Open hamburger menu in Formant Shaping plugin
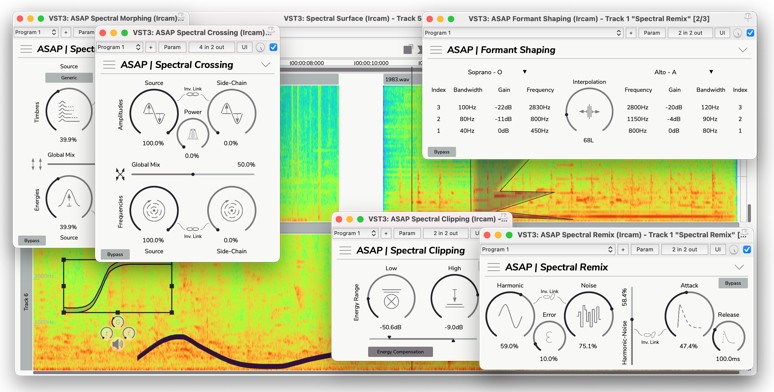 point(436,50)
